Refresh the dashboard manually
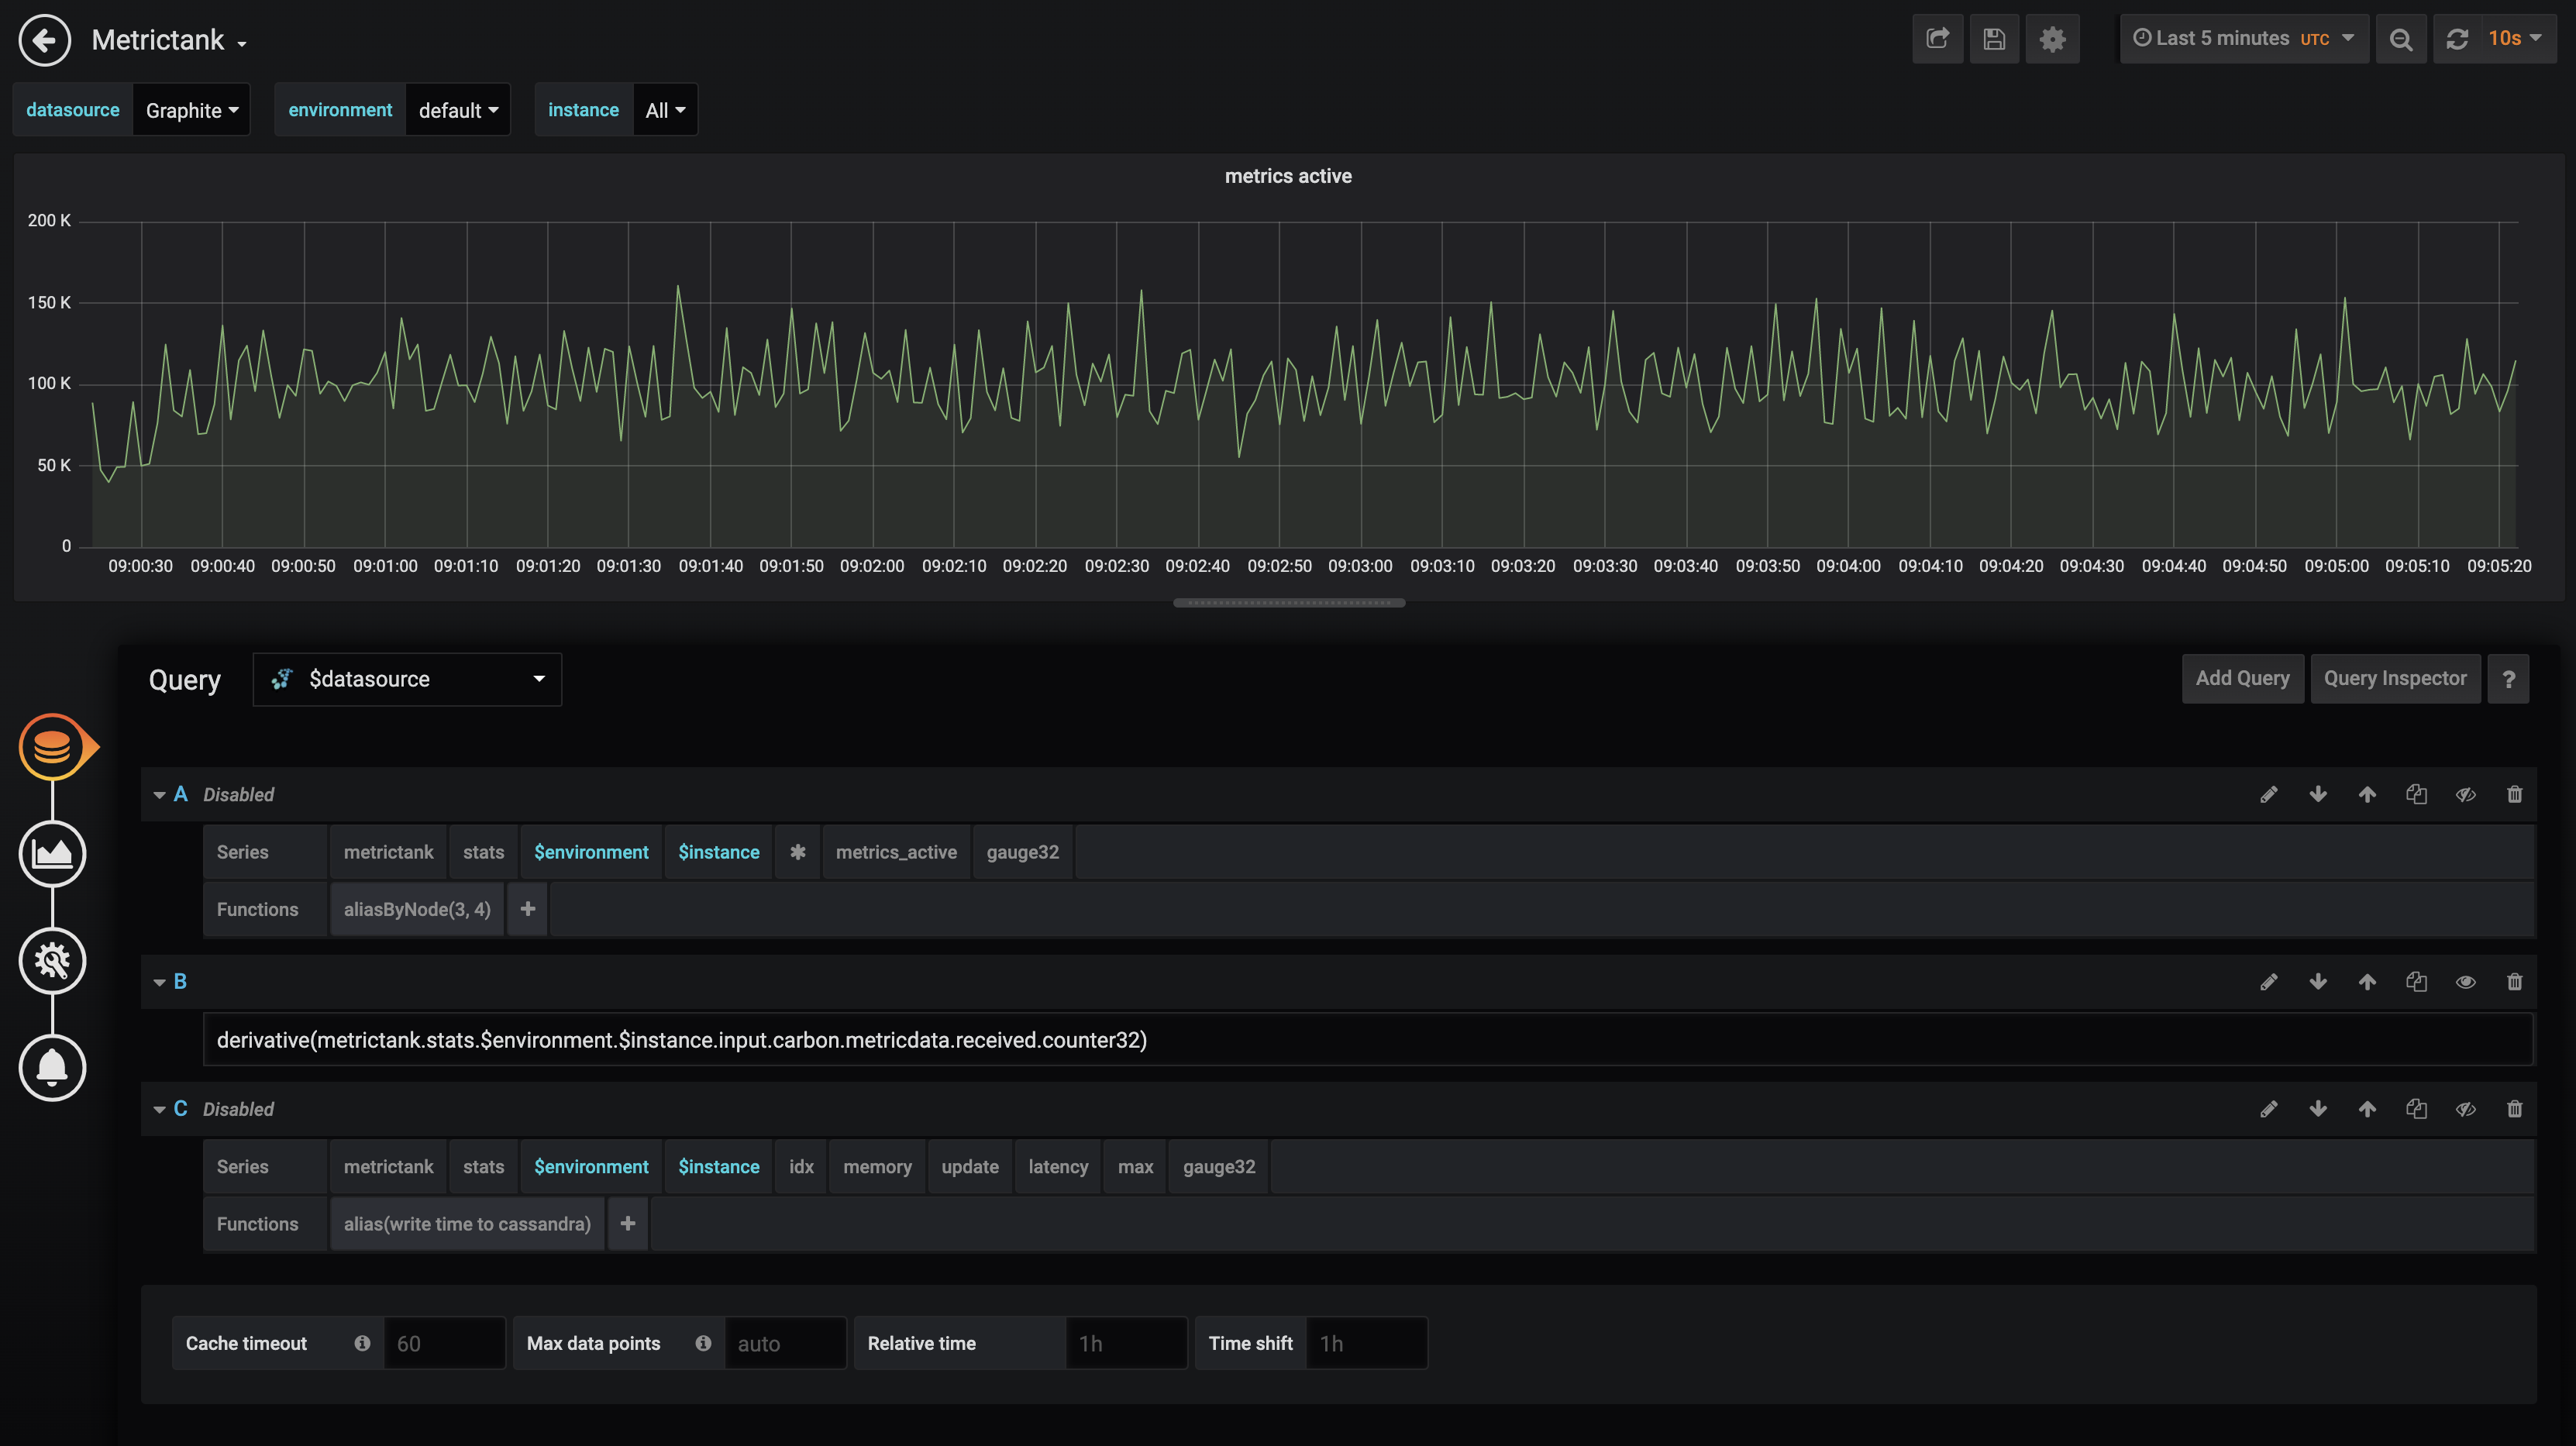The width and height of the screenshot is (2576, 1446). 2458,38
